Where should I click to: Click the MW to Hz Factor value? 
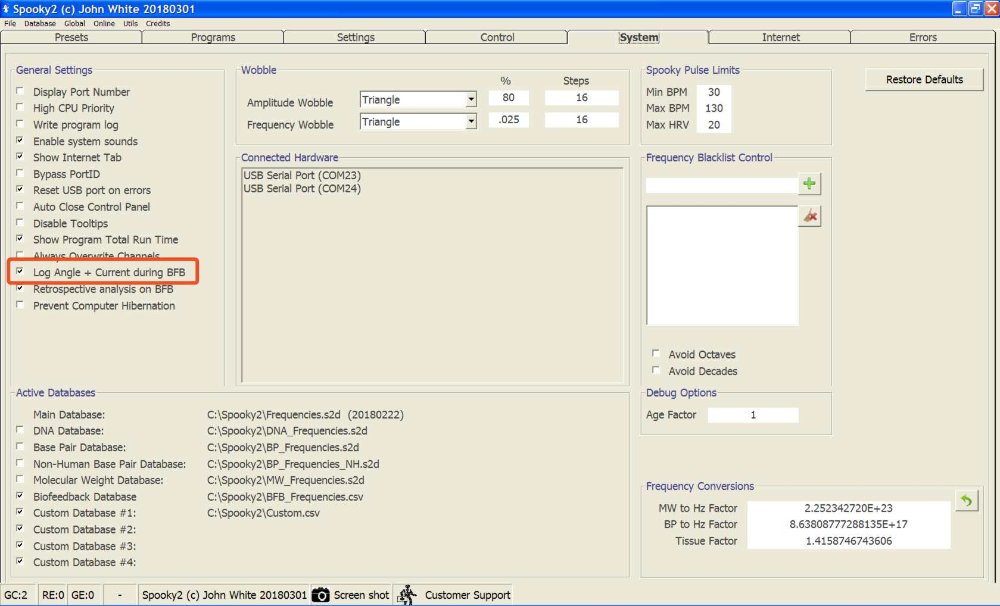(x=848, y=508)
